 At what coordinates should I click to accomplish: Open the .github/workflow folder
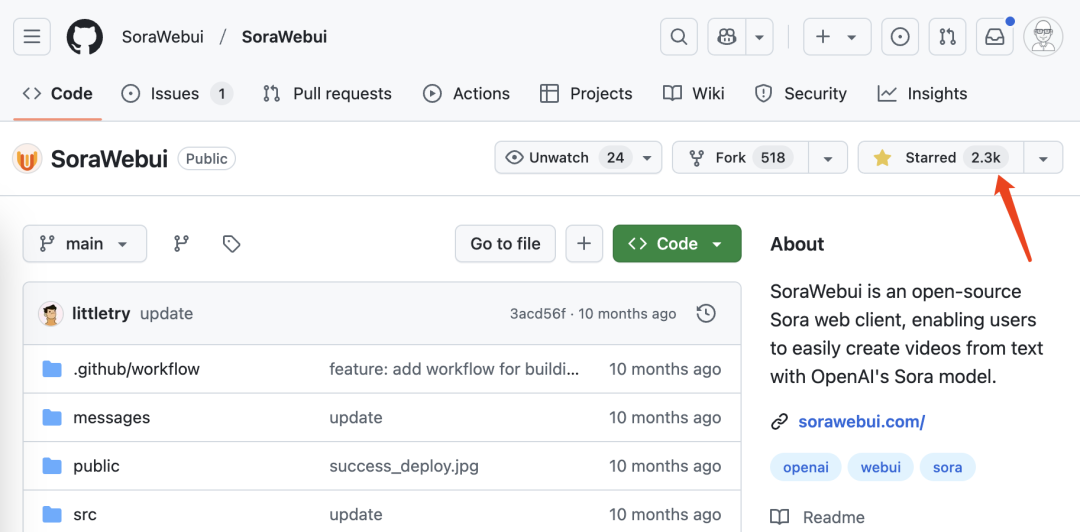pos(136,369)
